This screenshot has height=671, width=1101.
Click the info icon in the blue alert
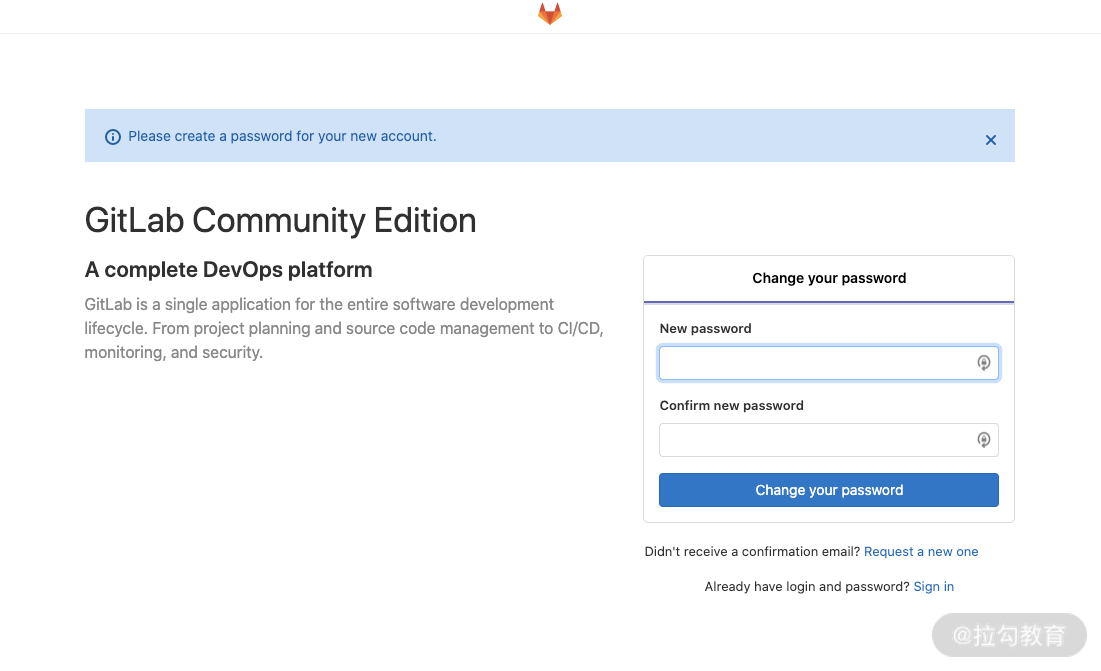113,137
